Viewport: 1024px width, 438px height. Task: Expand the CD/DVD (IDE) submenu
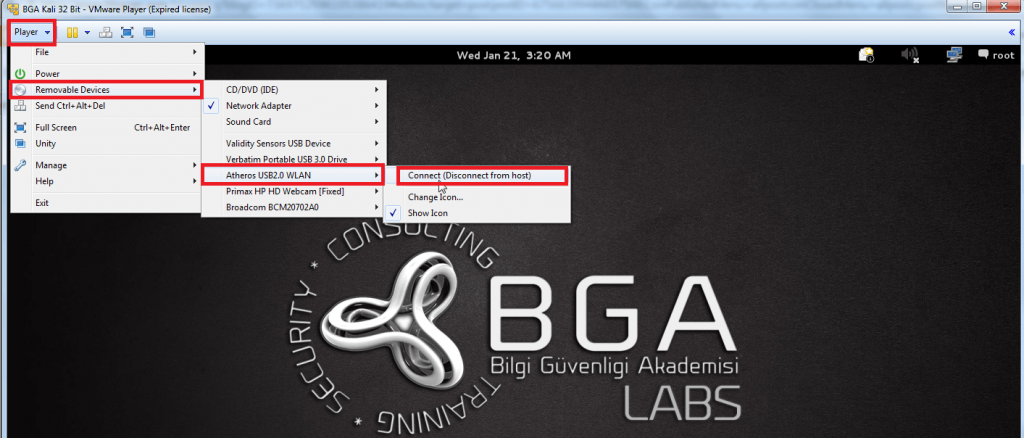tap(293, 89)
